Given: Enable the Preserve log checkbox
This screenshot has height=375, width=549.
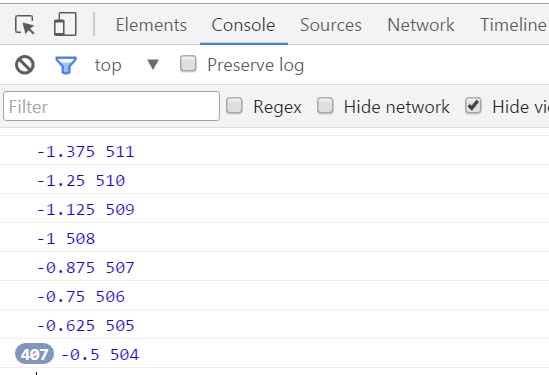Looking at the screenshot, I should (x=188, y=64).
